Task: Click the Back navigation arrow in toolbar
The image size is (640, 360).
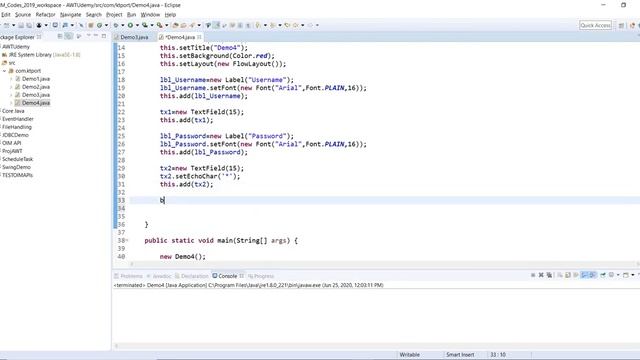Action: [x=296, y=25]
